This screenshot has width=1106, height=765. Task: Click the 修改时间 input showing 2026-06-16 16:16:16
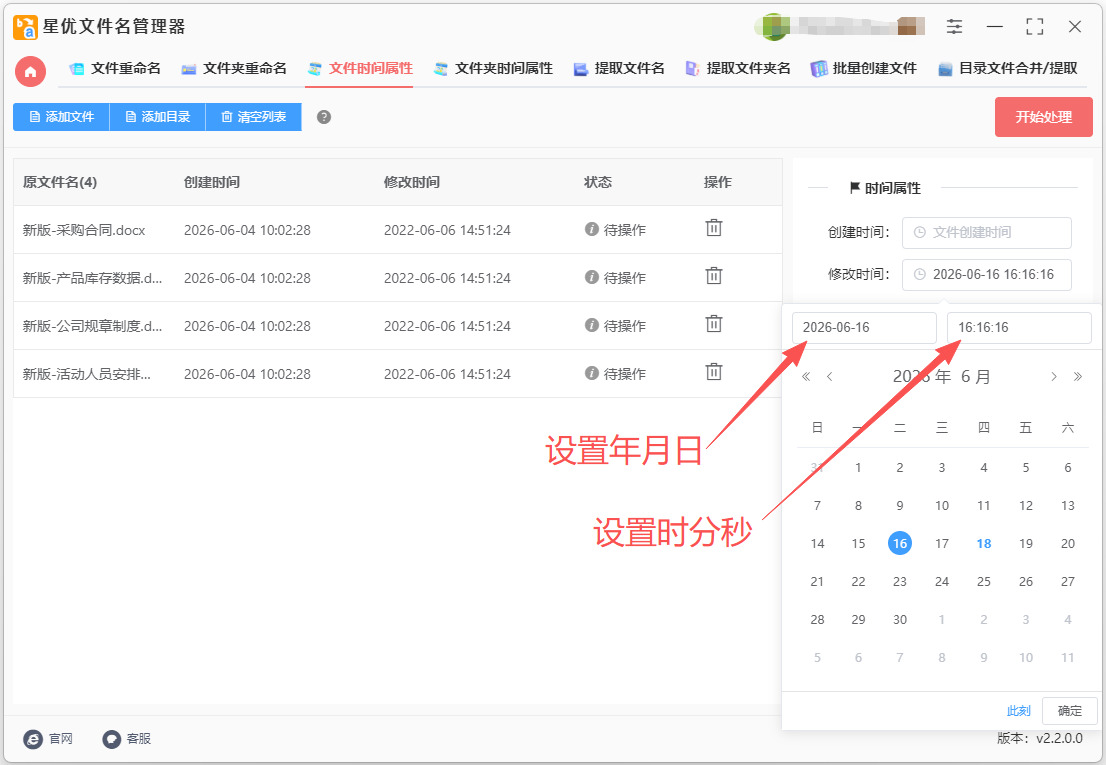(986, 275)
